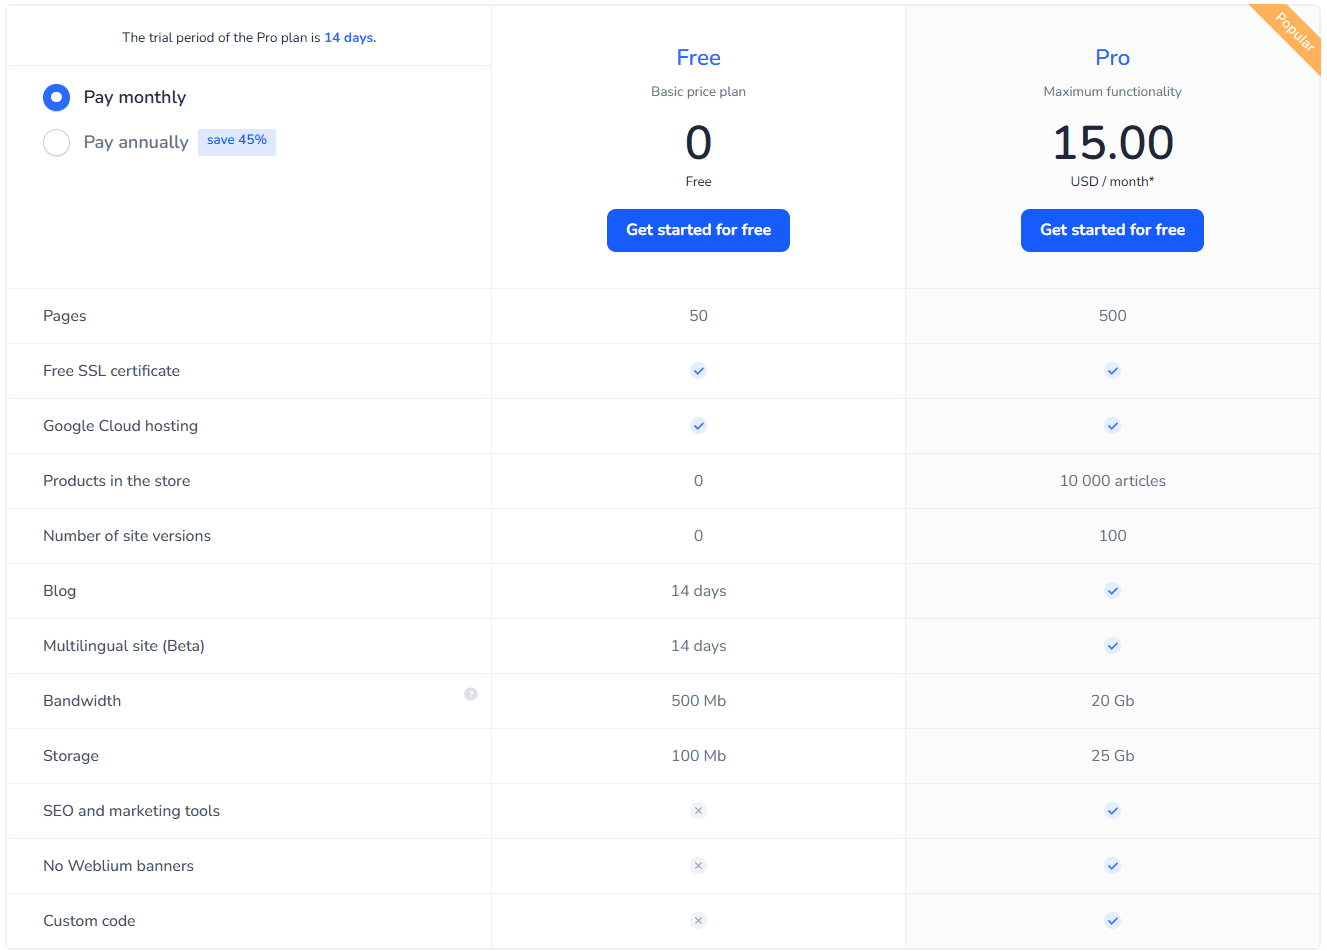Click the No Weblium banners label
Image resolution: width=1327 pixels, height=951 pixels.
click(x=119, y=866)
